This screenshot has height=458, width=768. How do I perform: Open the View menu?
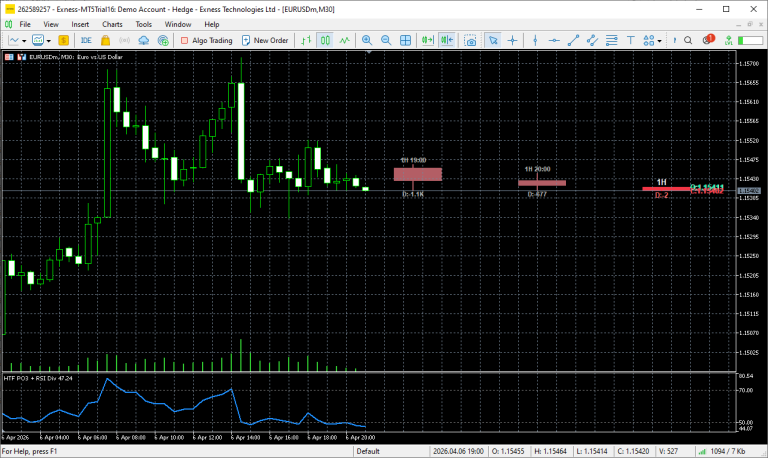[x=51, y=24]
